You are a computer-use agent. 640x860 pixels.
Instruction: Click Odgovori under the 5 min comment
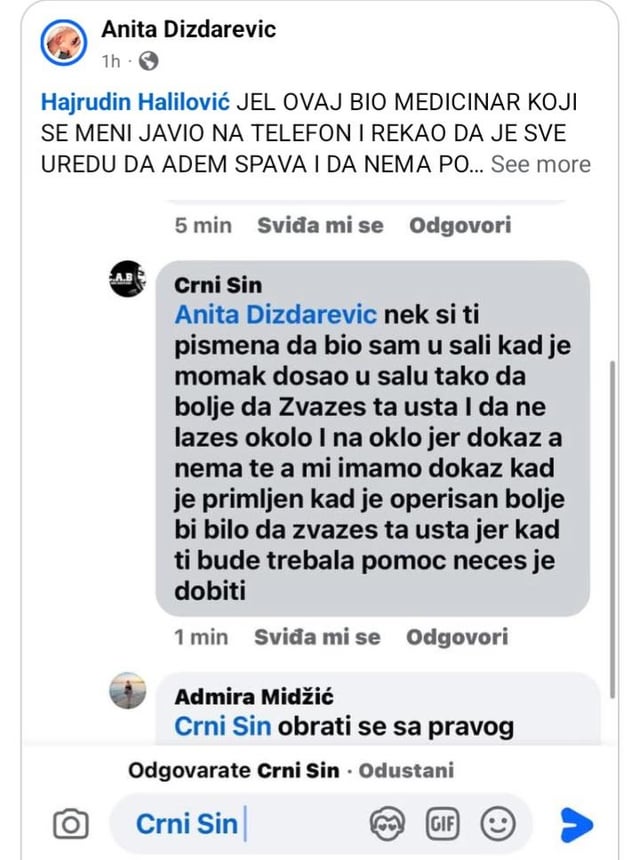[x=460, y=225]
